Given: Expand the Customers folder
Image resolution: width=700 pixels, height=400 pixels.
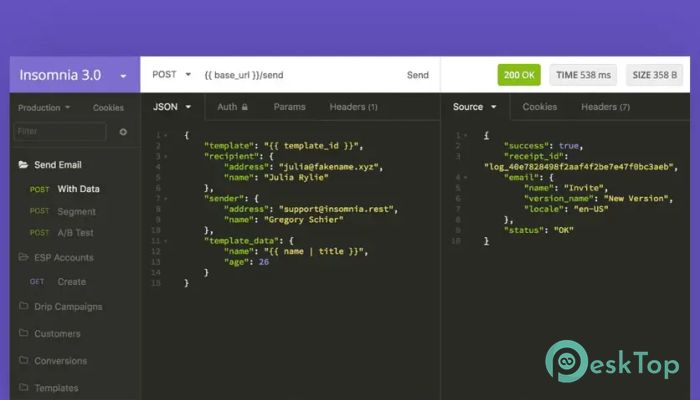Looking at the screenshot, I should [57, 333].
